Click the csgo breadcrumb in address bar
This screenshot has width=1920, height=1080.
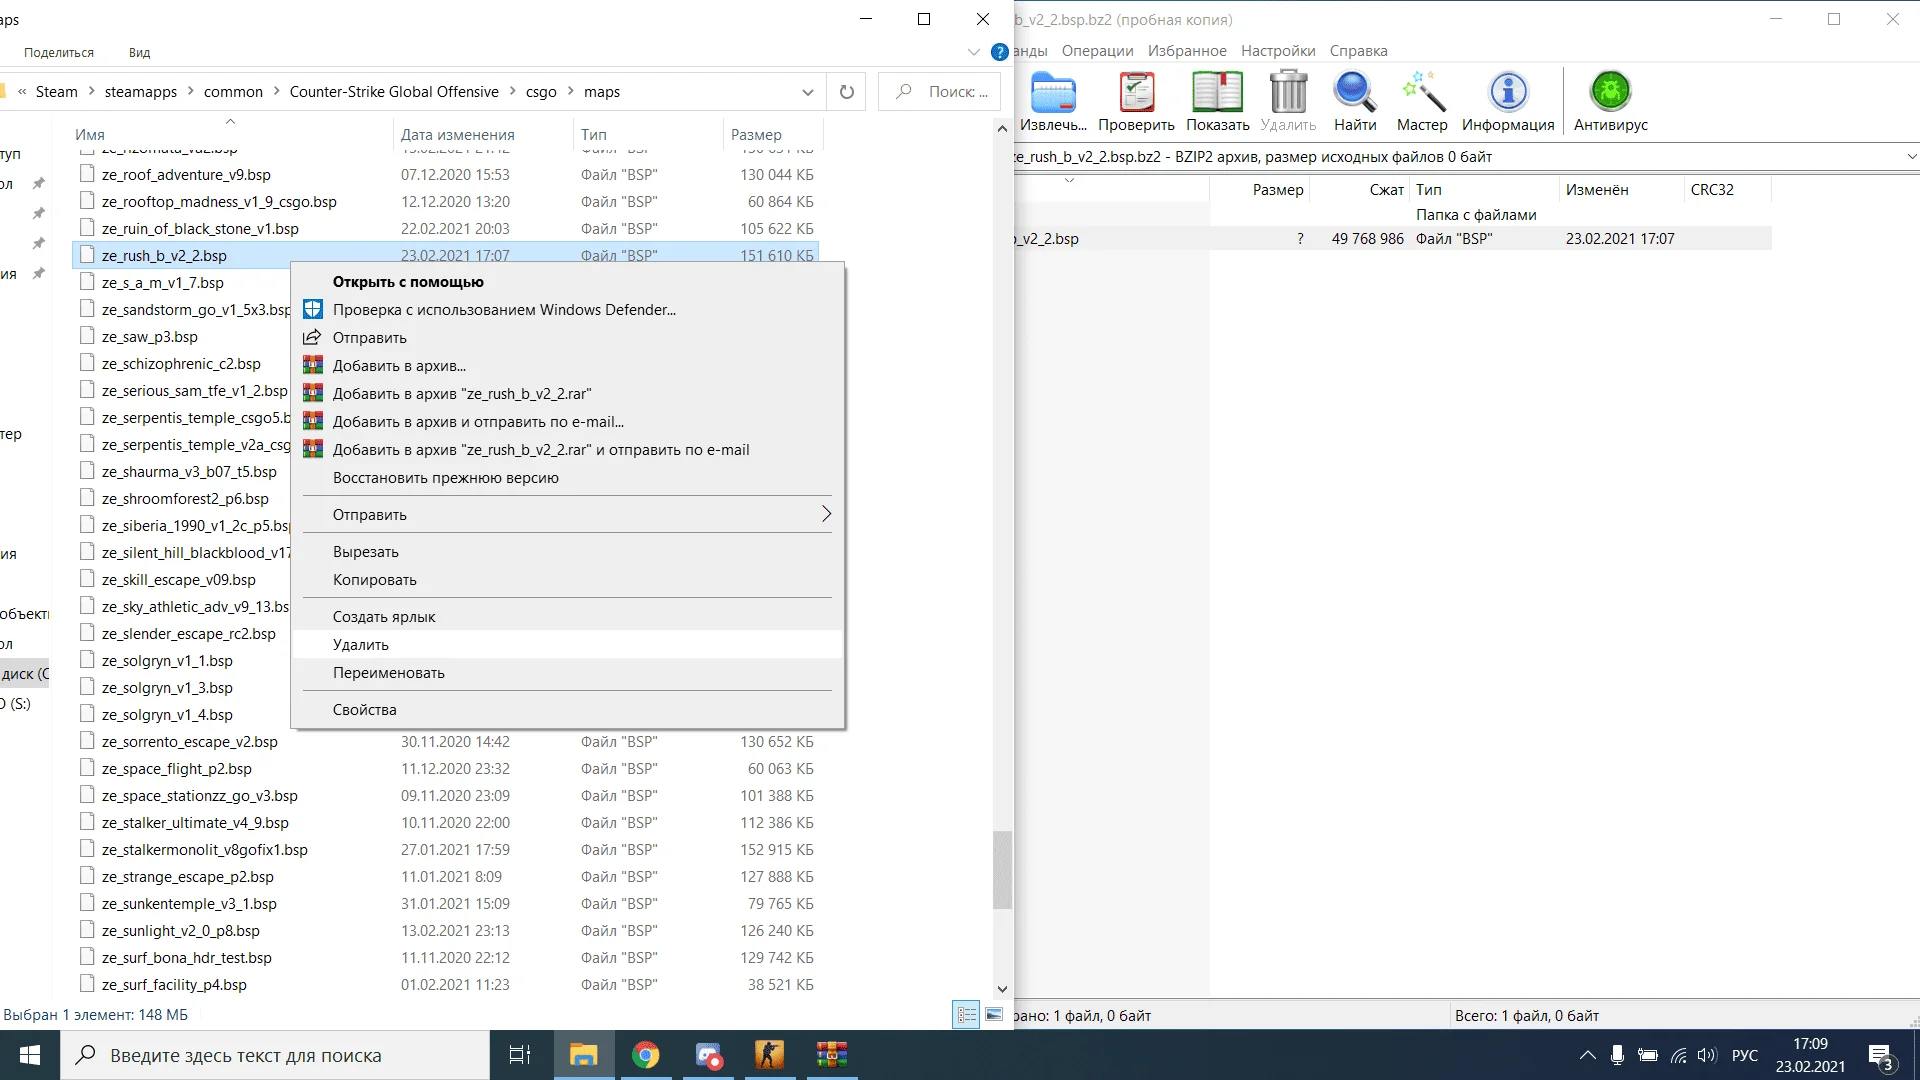tap(541, 92)
